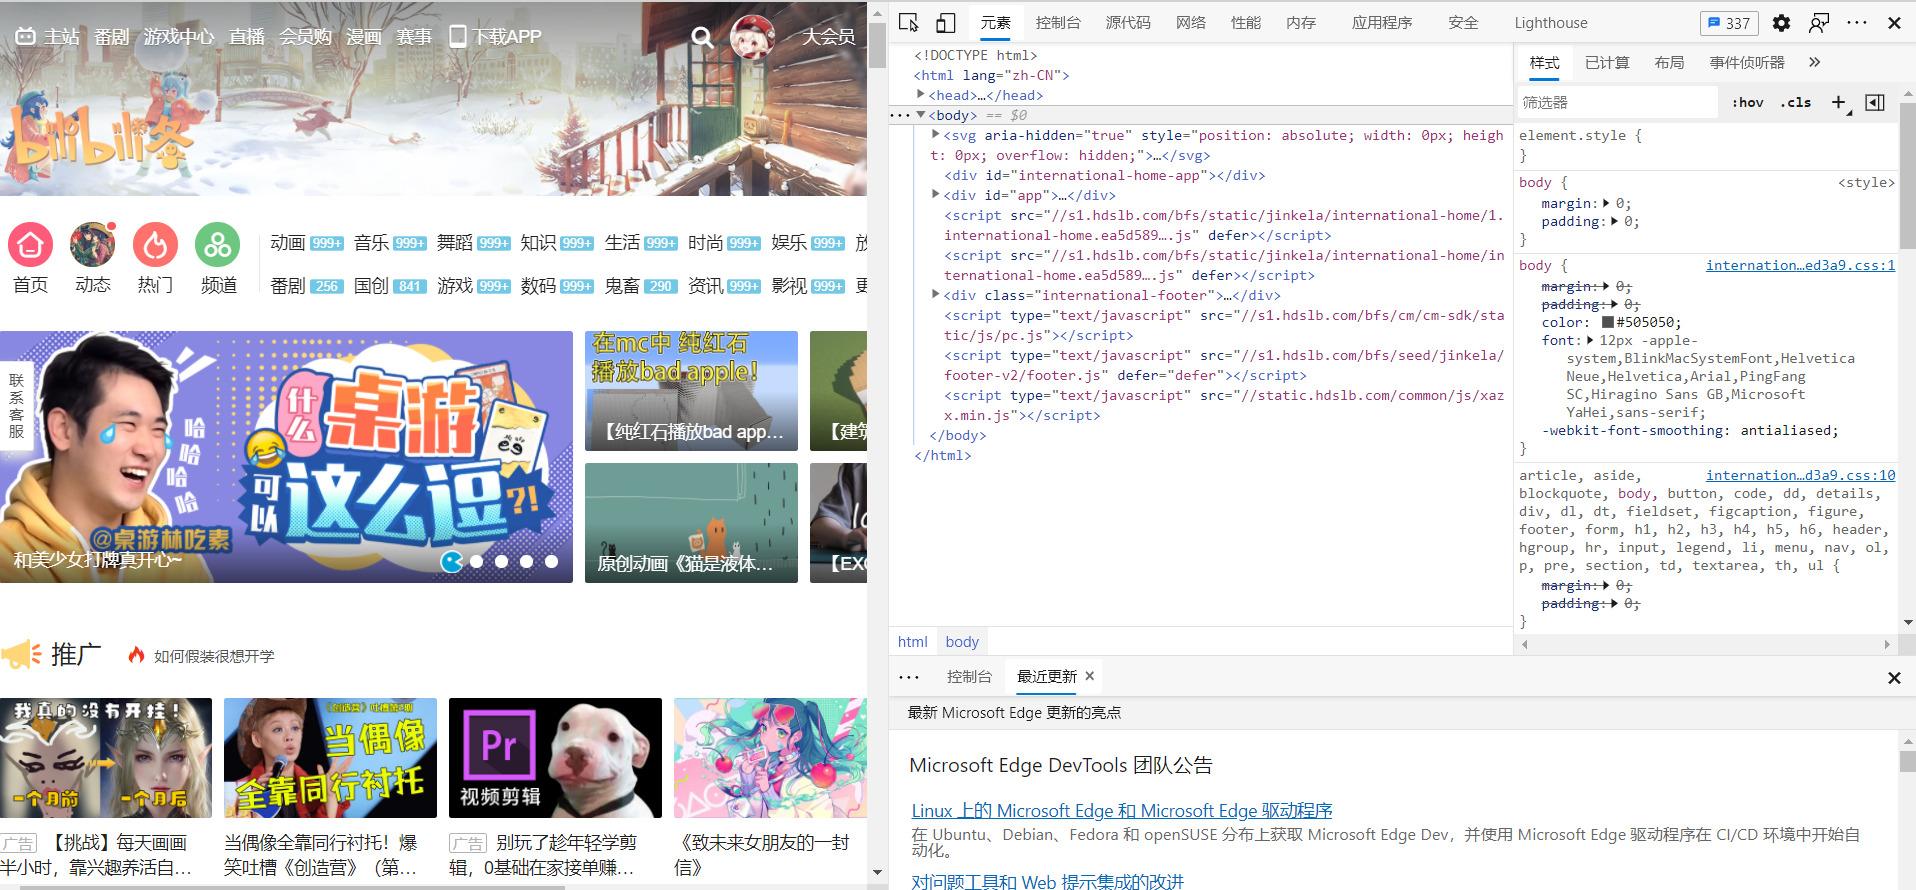Toggle :hov element state panel
Screen dimensions: 1916x890
pos(1748,102)
